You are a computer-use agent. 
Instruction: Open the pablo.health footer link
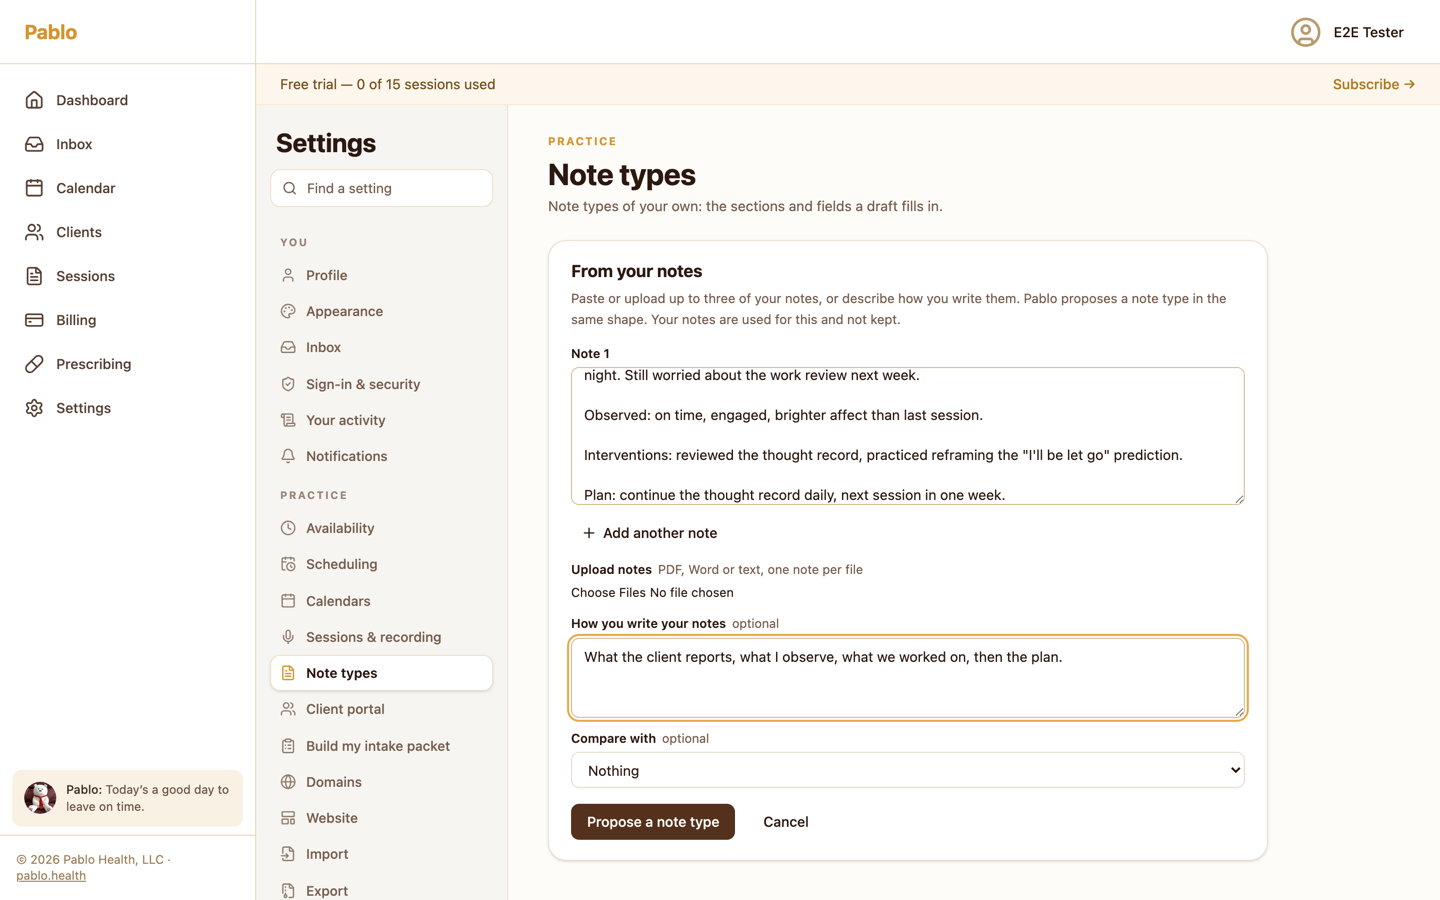51,876
